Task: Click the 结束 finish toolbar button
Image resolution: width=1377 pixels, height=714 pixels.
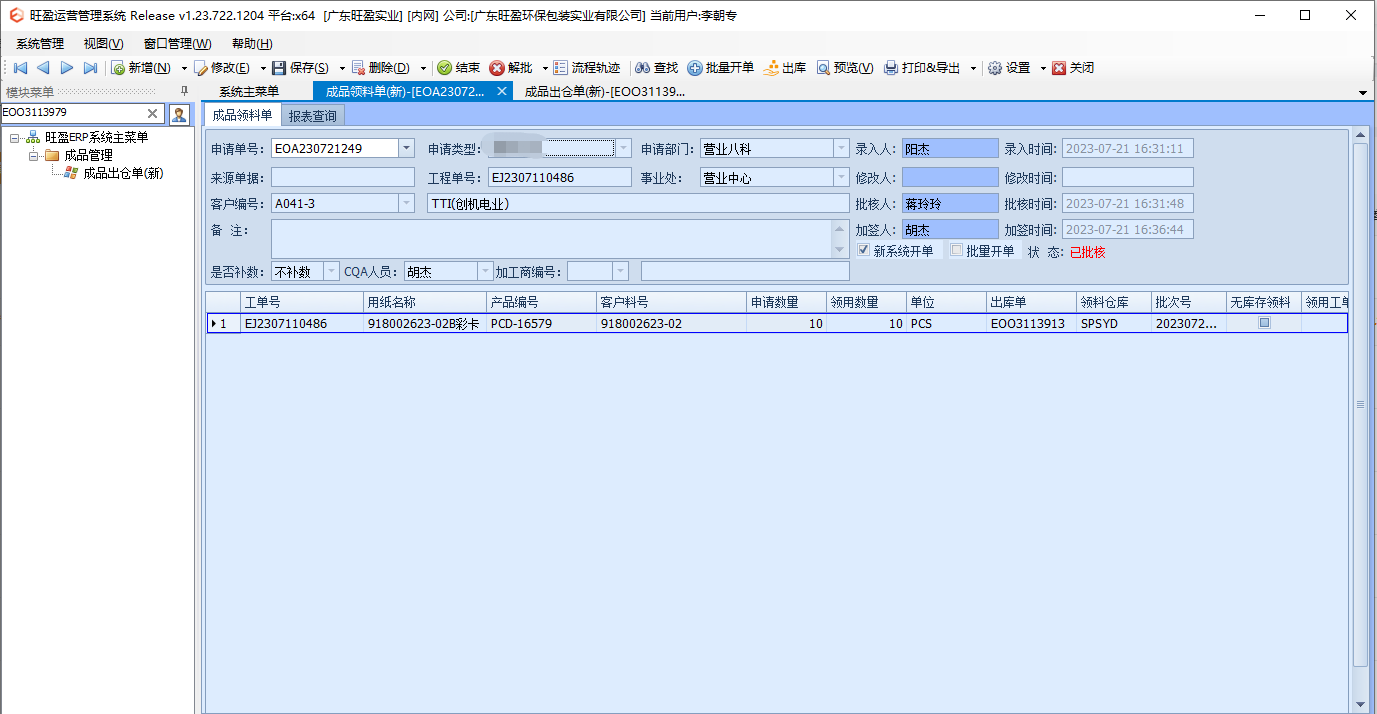Action: click(x=459, y=68)
